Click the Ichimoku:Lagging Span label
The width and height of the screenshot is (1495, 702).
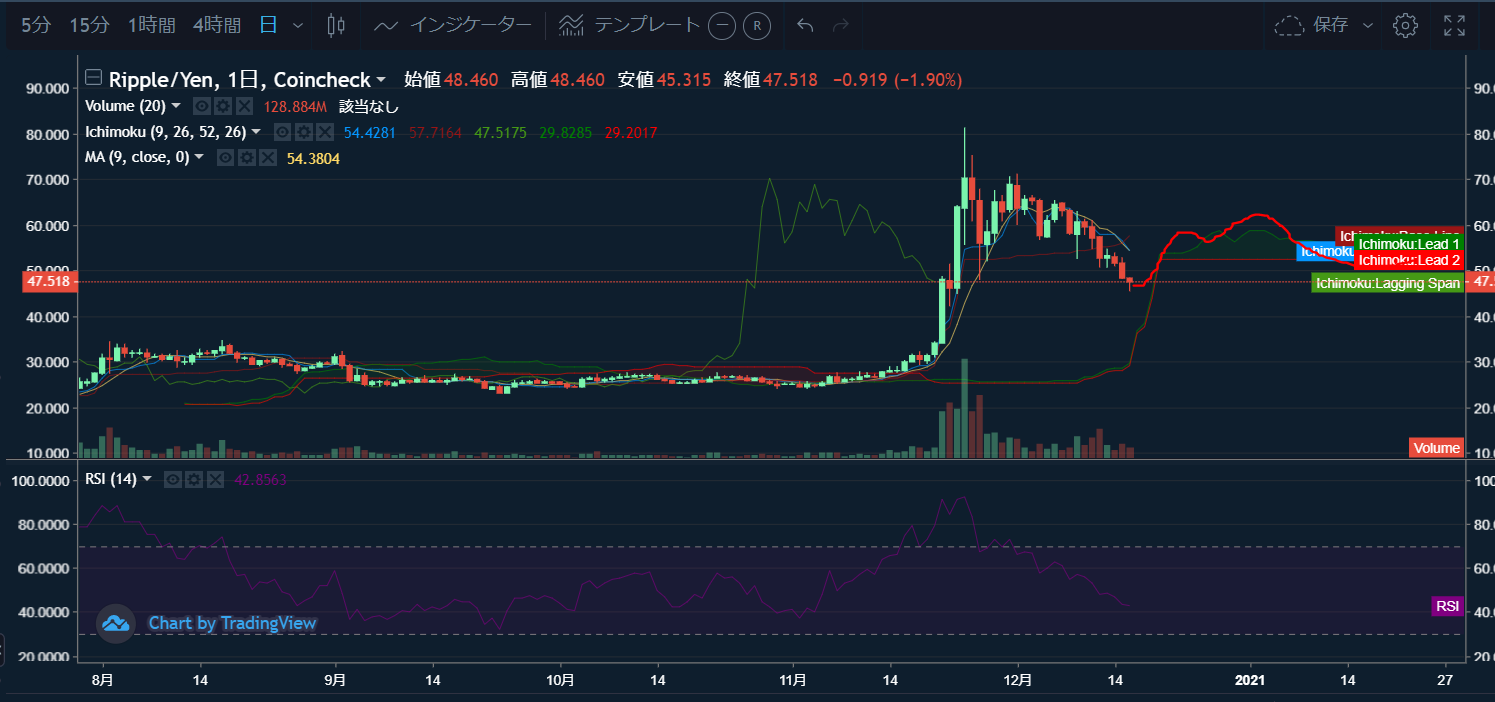pyautogui.click(x=1387, y=283)
